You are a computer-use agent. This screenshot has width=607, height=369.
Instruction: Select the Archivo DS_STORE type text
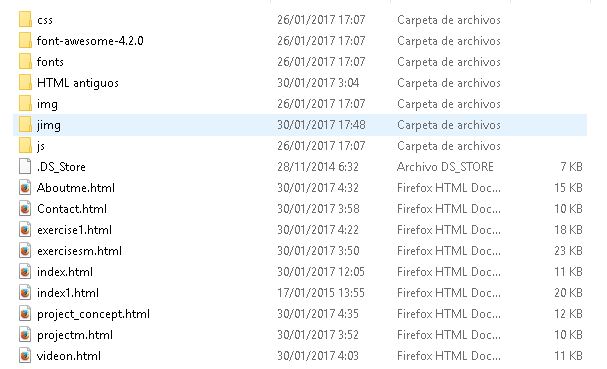pyautogui.click(x=445, y=166)
